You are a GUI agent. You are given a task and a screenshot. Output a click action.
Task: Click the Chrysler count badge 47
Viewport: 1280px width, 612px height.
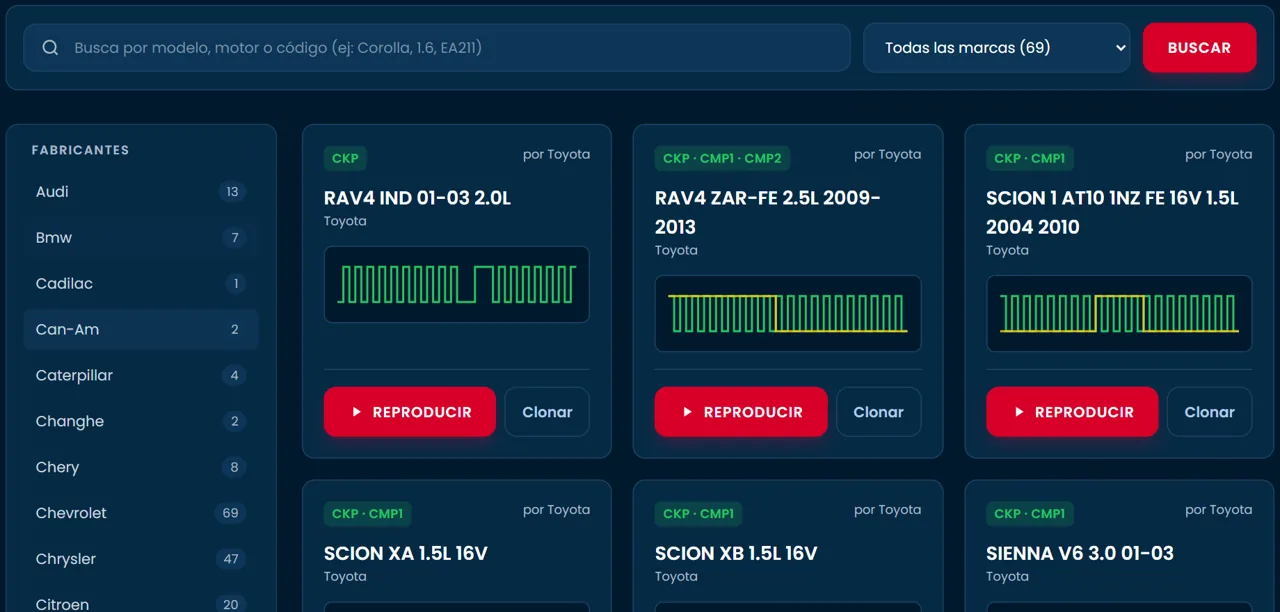(231, 559)
